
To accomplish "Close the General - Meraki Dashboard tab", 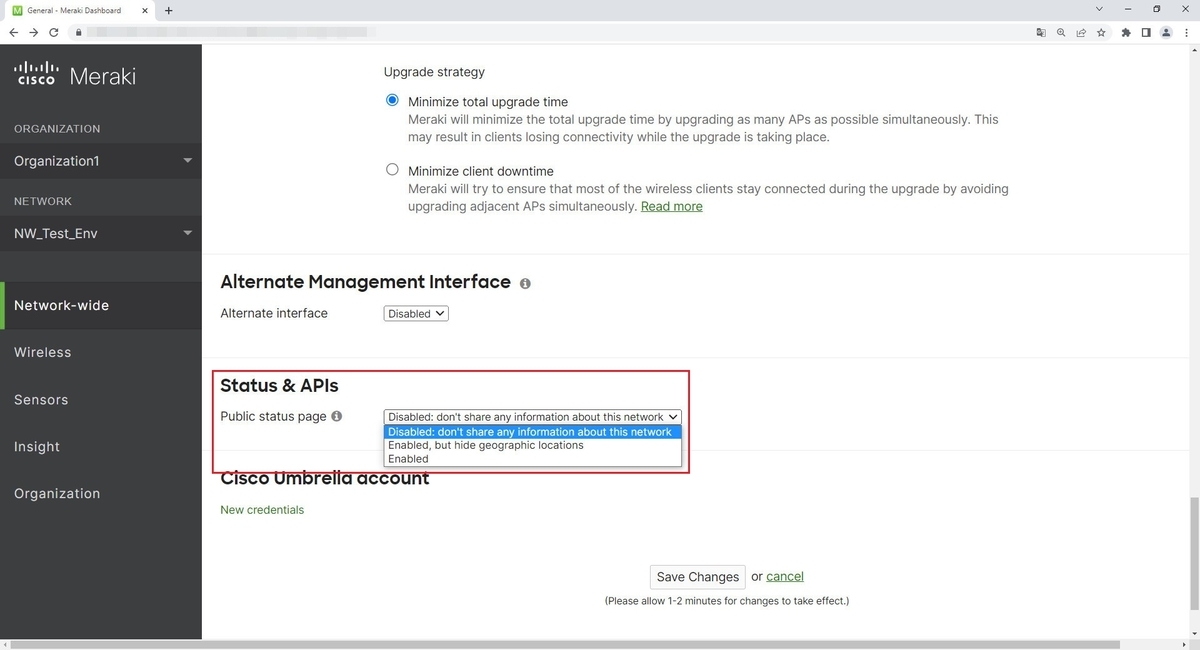I will point(147,10).
